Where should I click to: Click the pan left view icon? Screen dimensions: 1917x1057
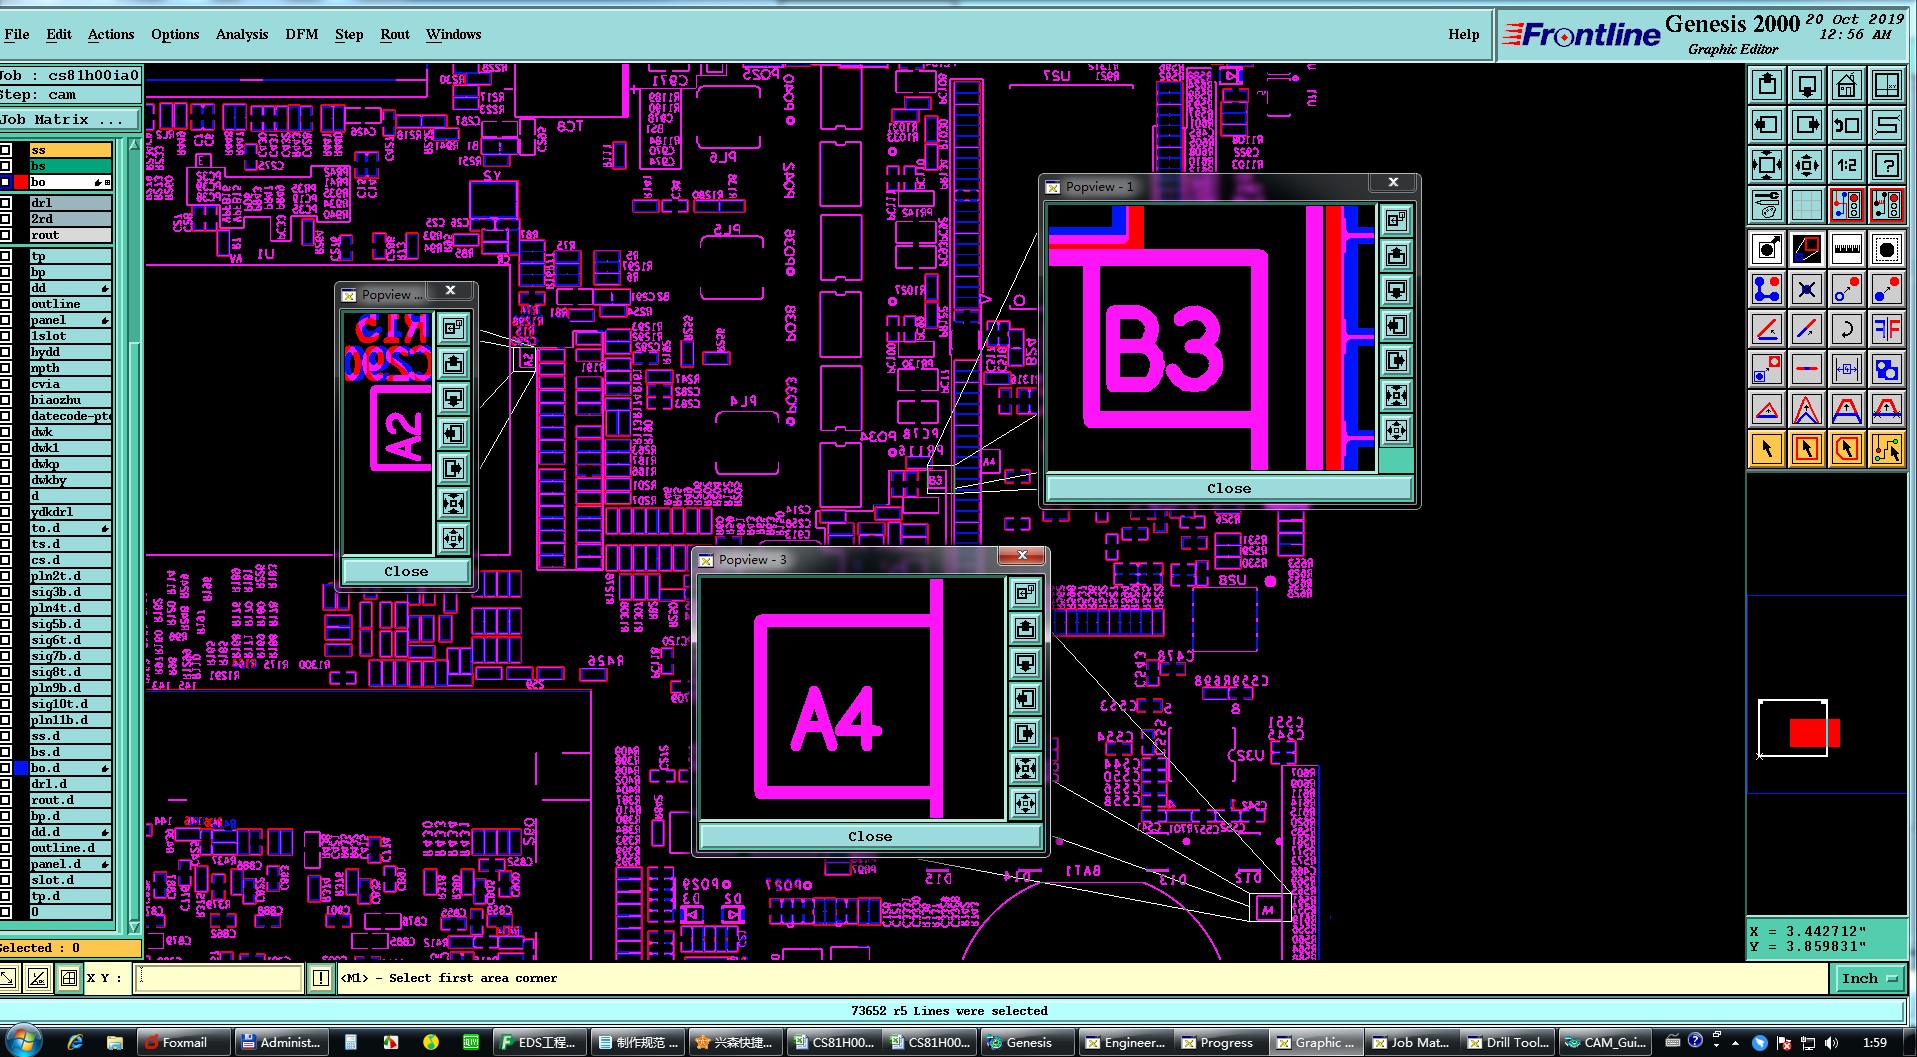click(1767, 125)
